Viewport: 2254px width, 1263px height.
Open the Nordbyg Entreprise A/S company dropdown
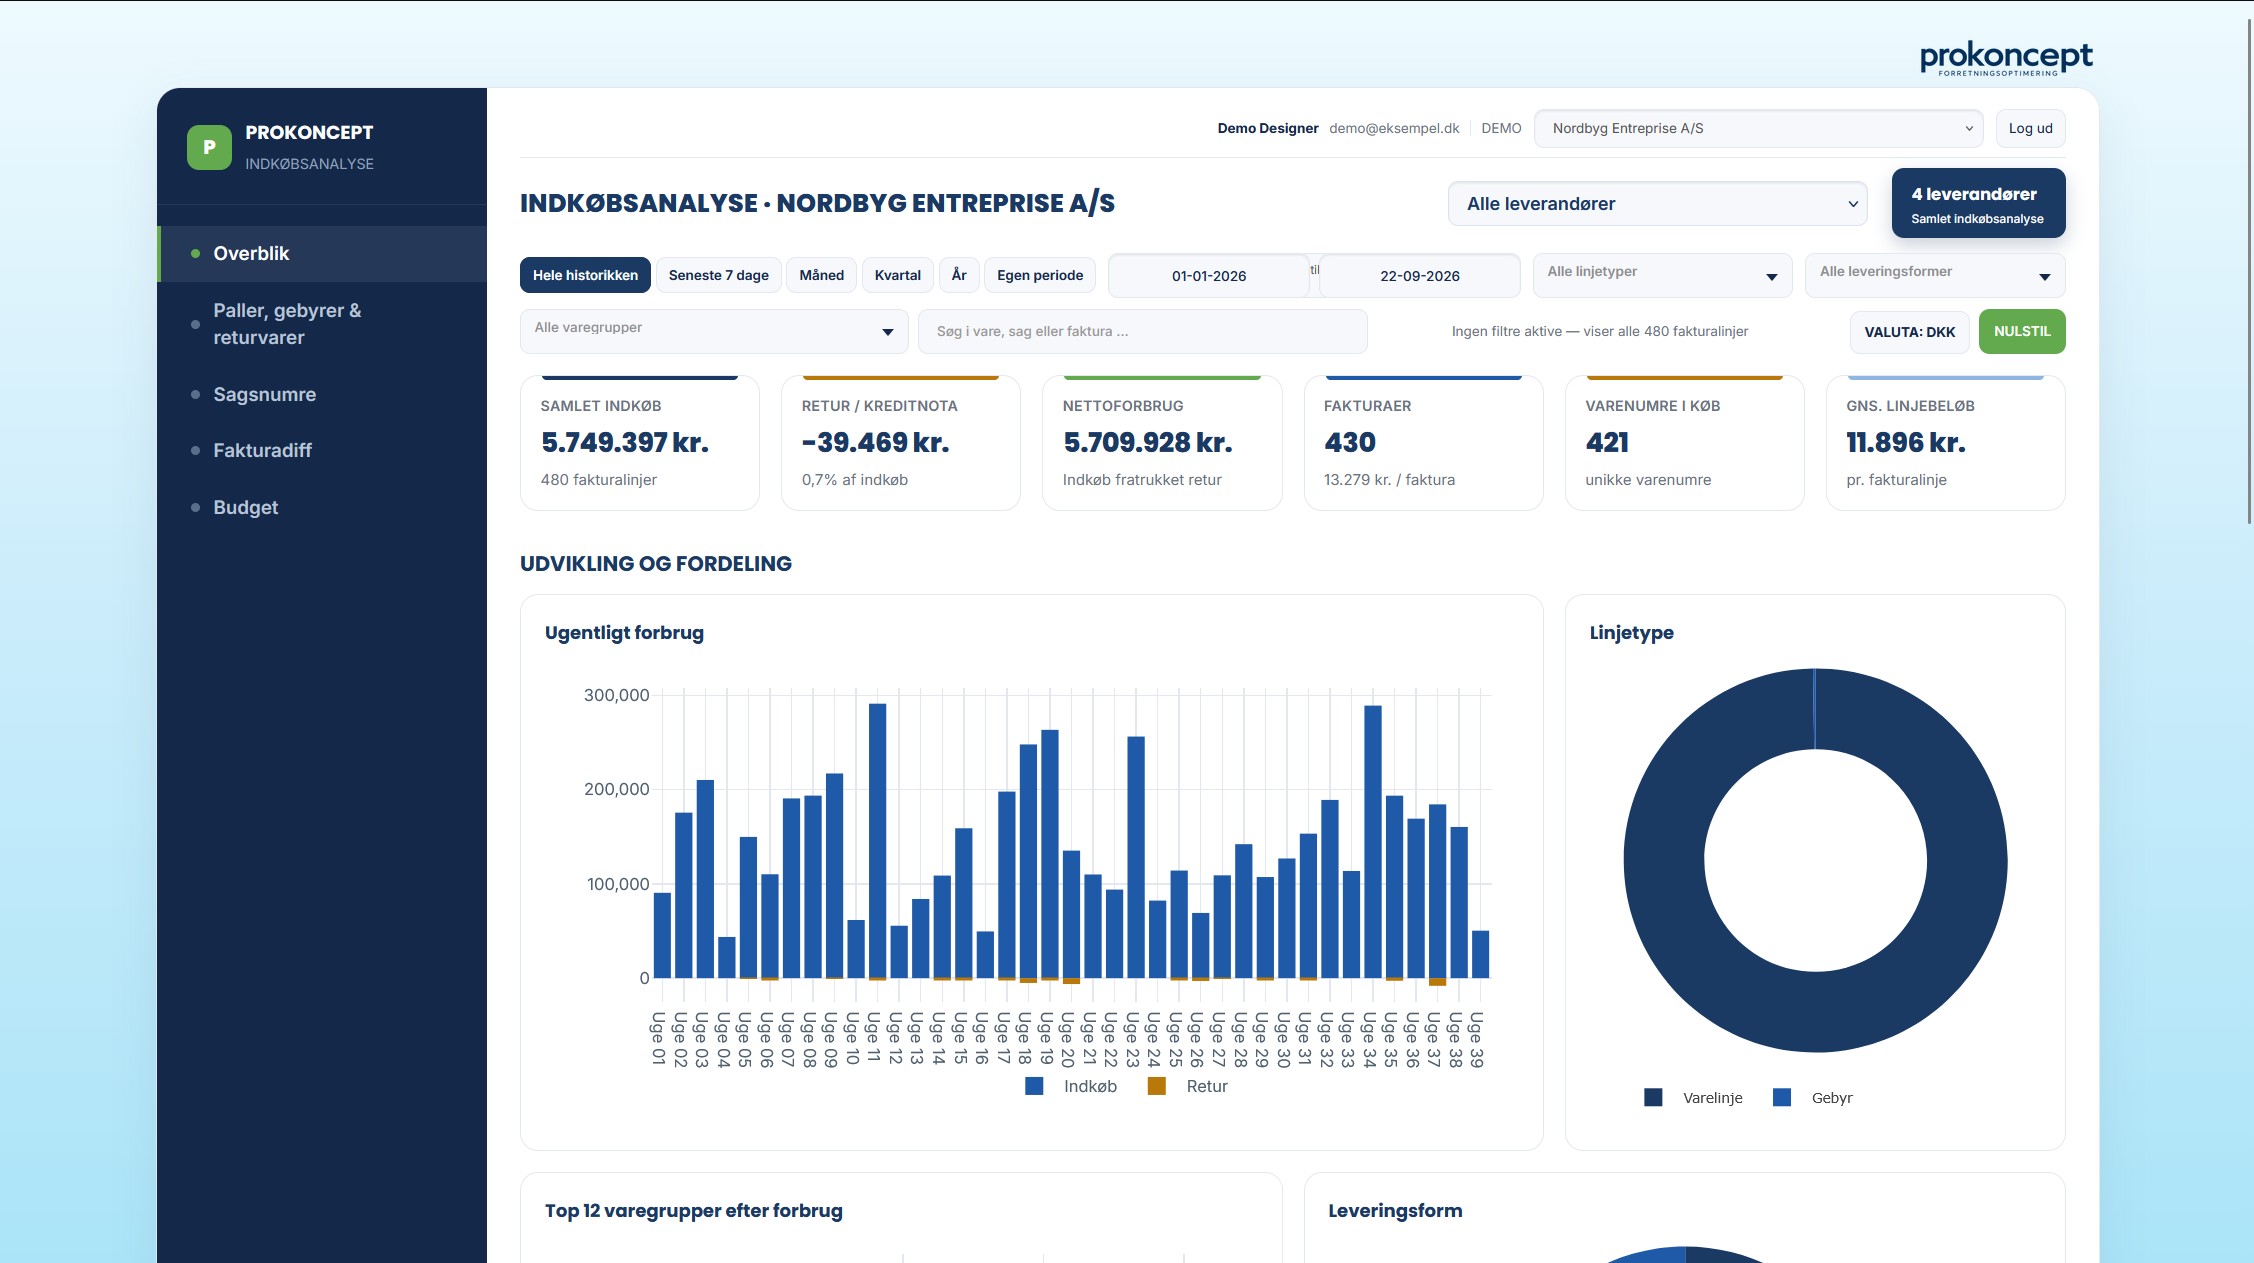click(1758, 128)
